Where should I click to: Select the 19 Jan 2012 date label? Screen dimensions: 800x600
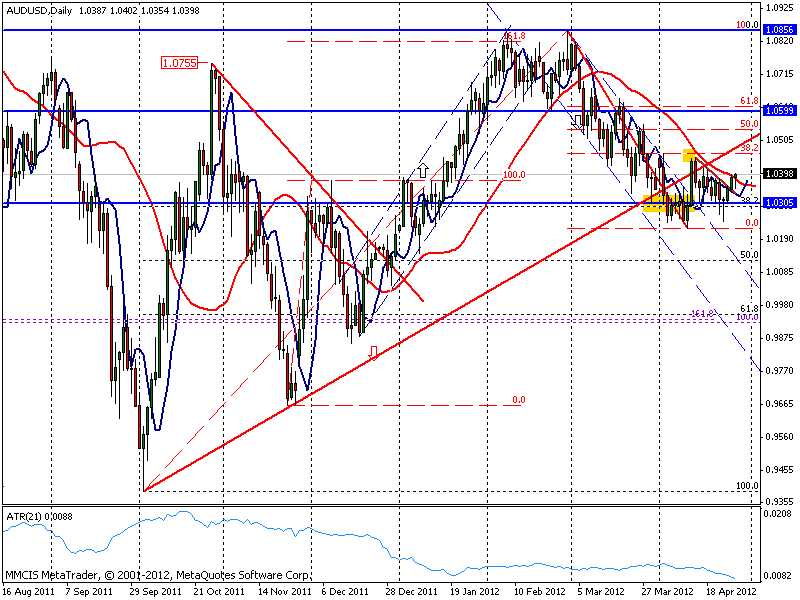(x=474, y=591)
